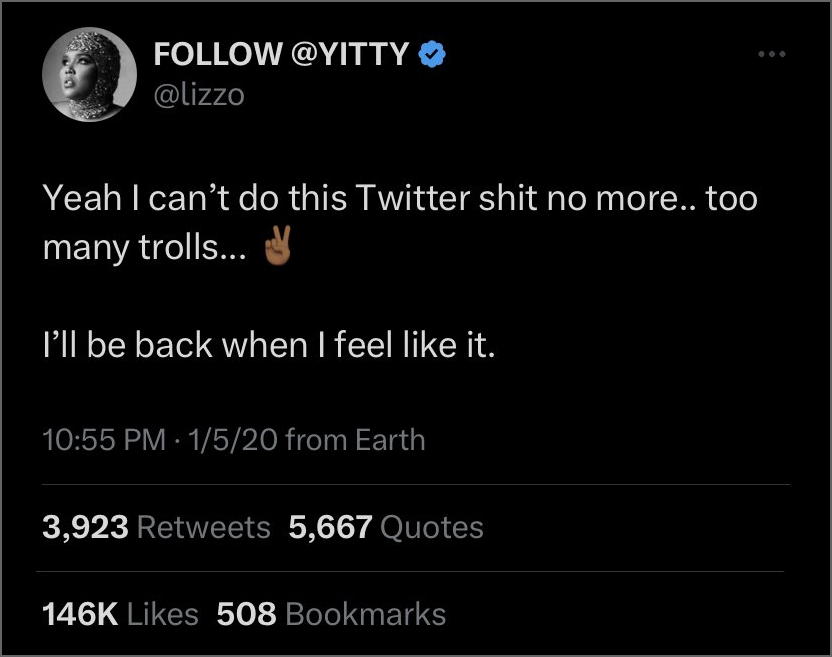This screenshot has width=832, height=657.
Task: Open the "Quotes" label link
Action: pos(432,527)
